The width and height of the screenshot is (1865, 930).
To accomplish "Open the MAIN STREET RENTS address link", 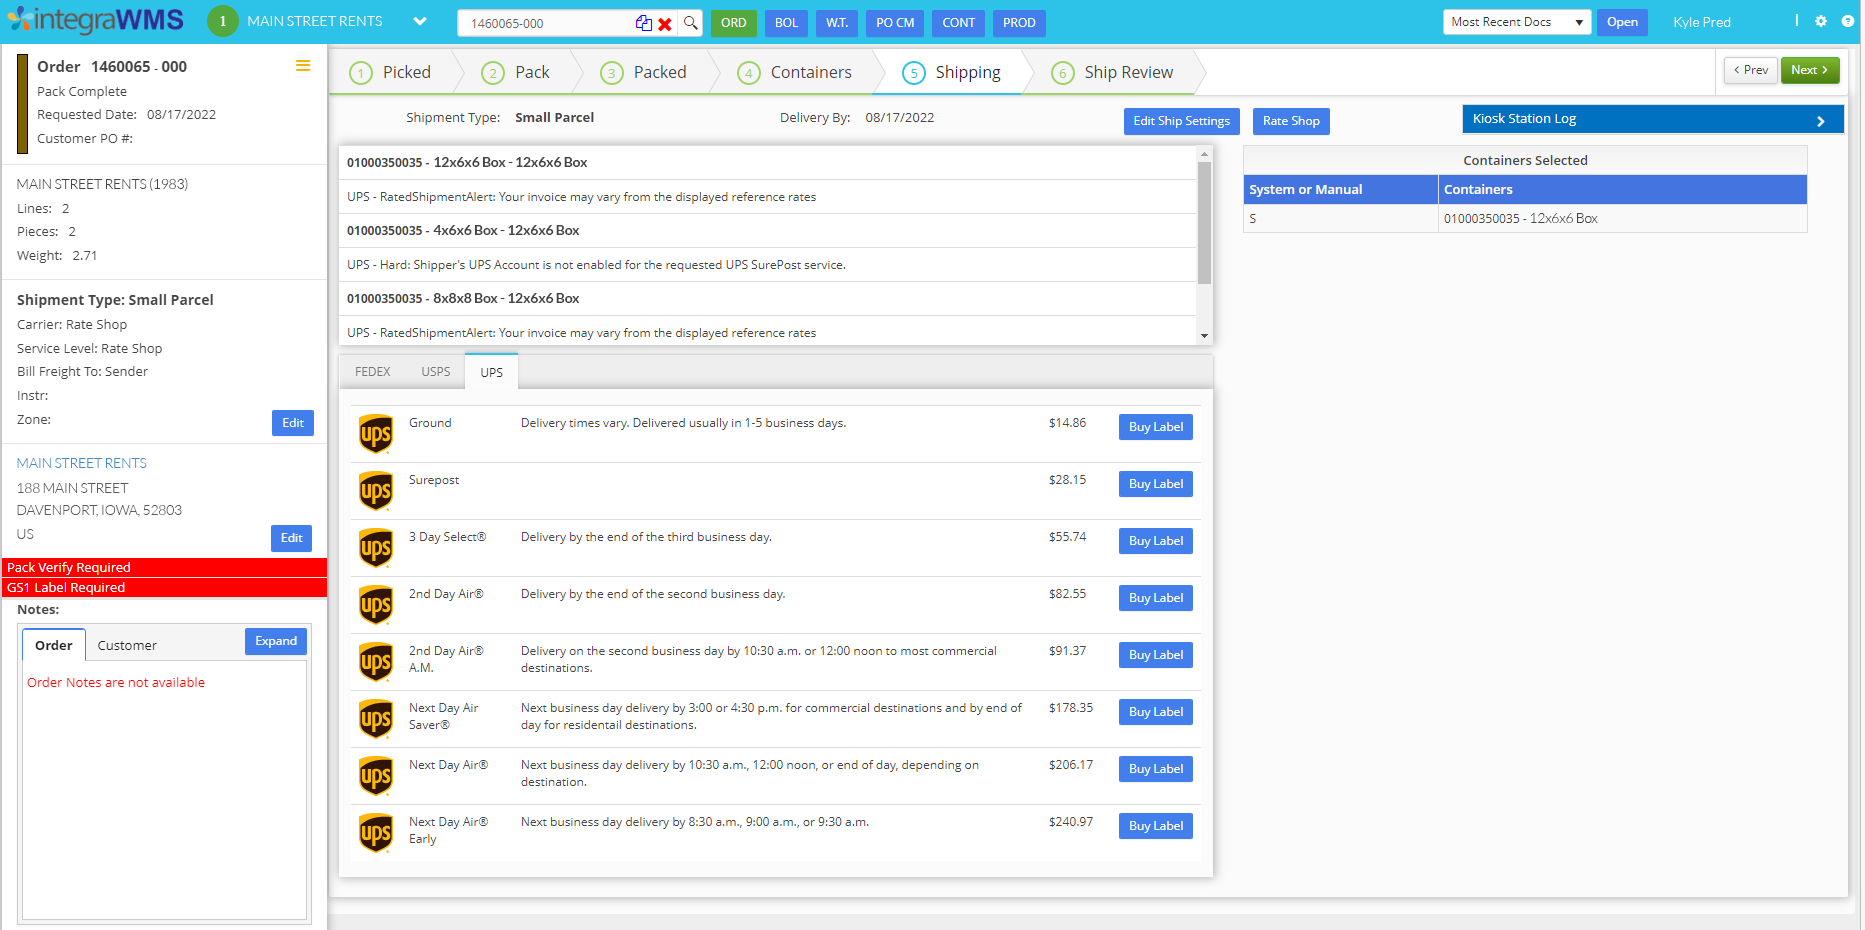I will (x=82, y=463).
